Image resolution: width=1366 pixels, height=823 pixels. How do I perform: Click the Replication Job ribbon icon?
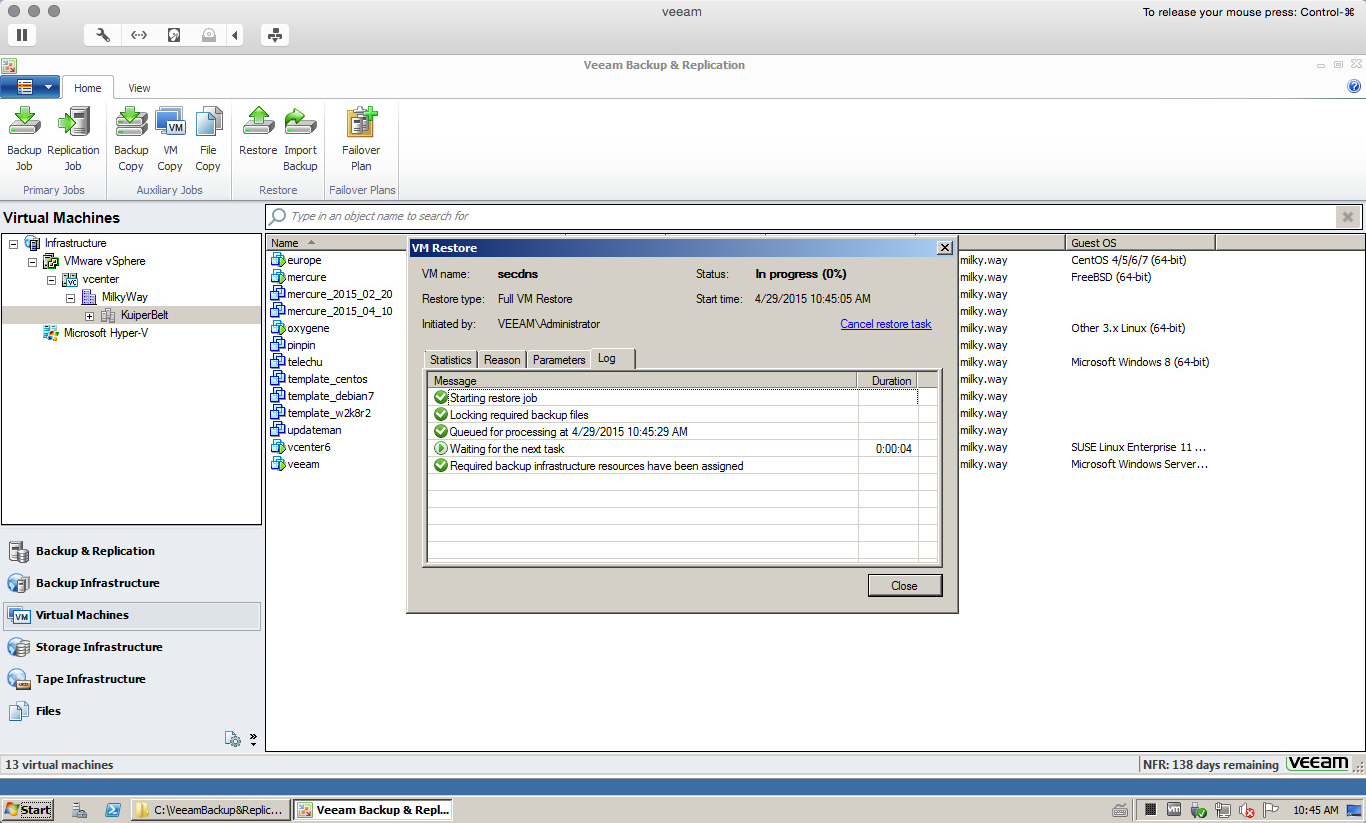pyautogui.click(x=73, y=123)
